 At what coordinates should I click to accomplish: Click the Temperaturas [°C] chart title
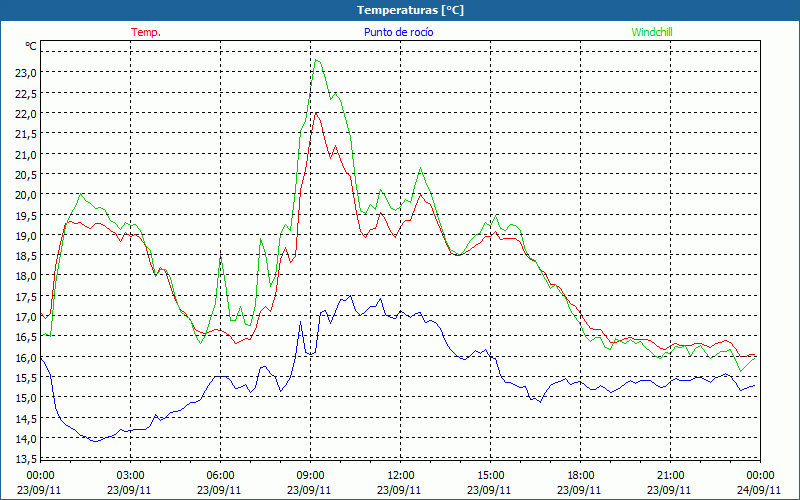point(410,10)
